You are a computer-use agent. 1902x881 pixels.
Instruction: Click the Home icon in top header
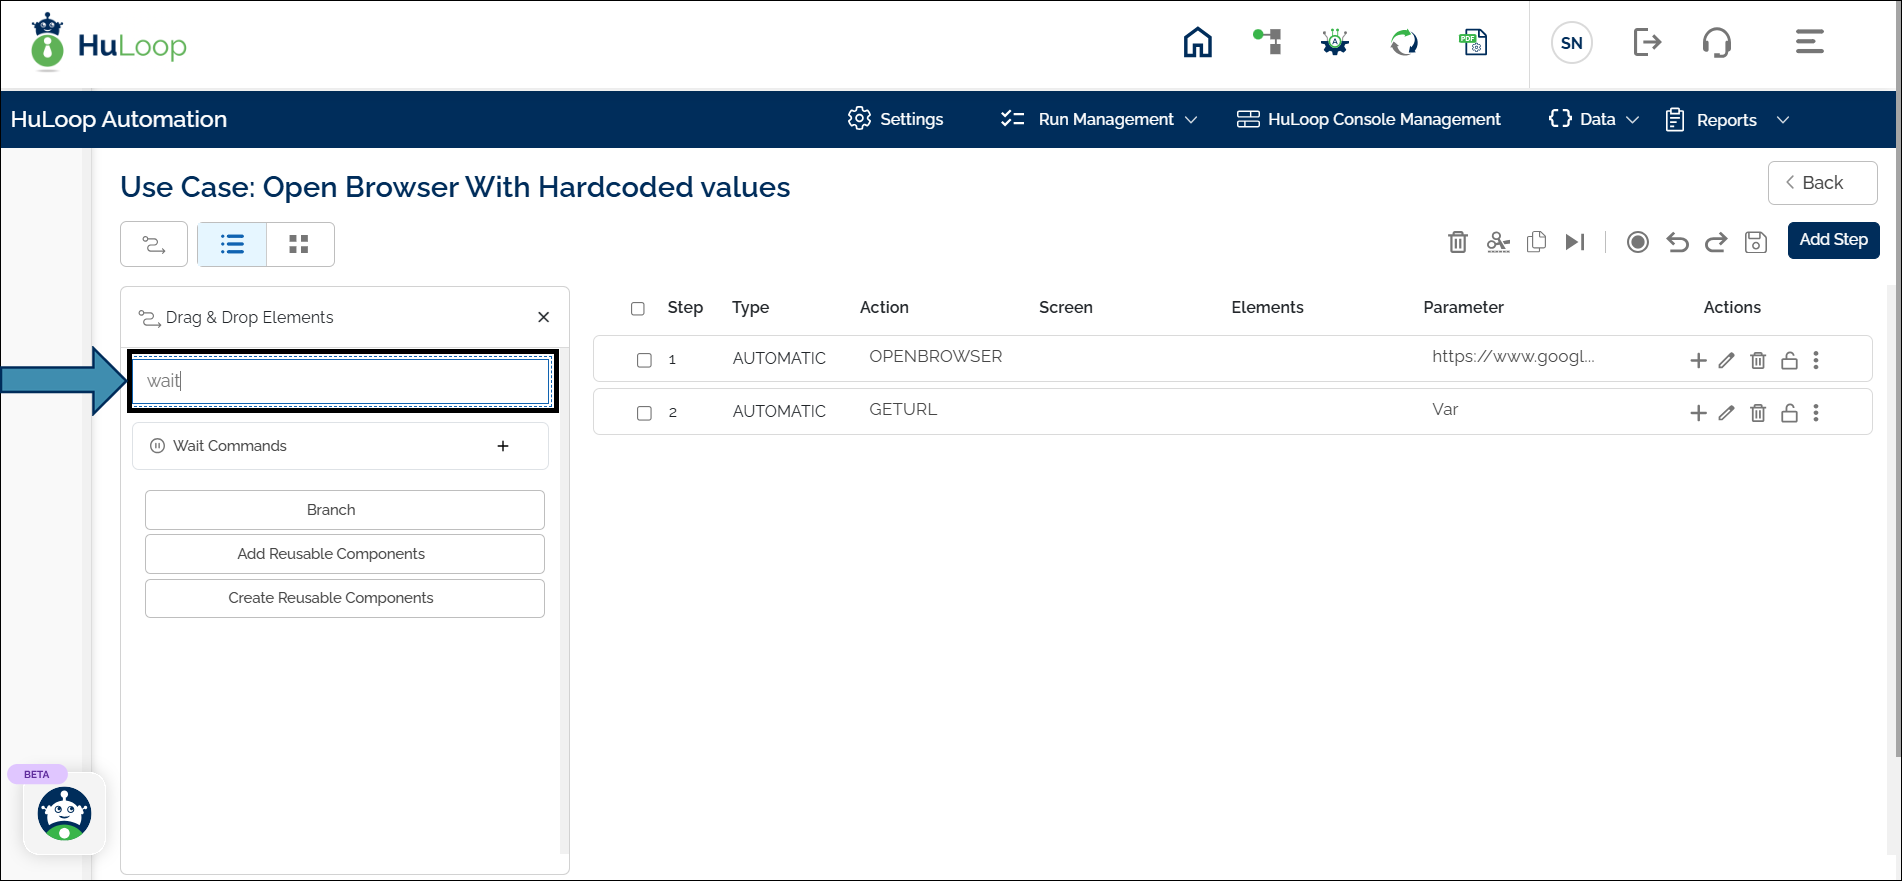[x=1197, y=42]
